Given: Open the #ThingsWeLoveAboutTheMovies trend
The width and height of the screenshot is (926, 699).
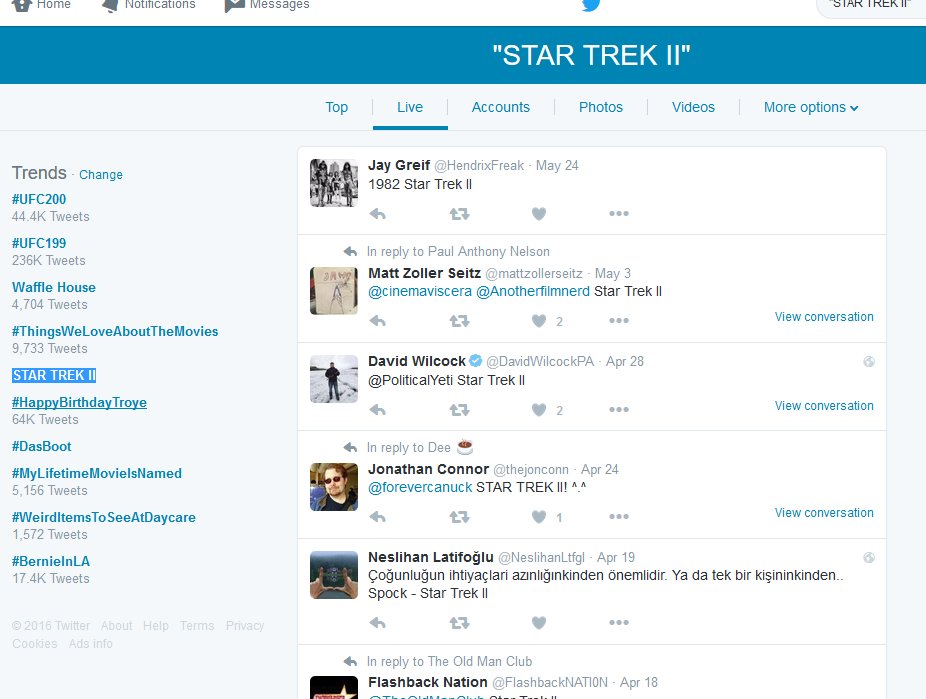Looking at the screenshot, I should tap(115, 332).
